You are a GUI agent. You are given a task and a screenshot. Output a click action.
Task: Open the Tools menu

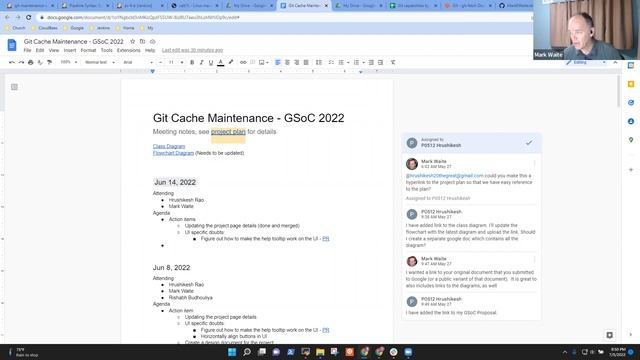pyautogui.click(x=107, y=50)
